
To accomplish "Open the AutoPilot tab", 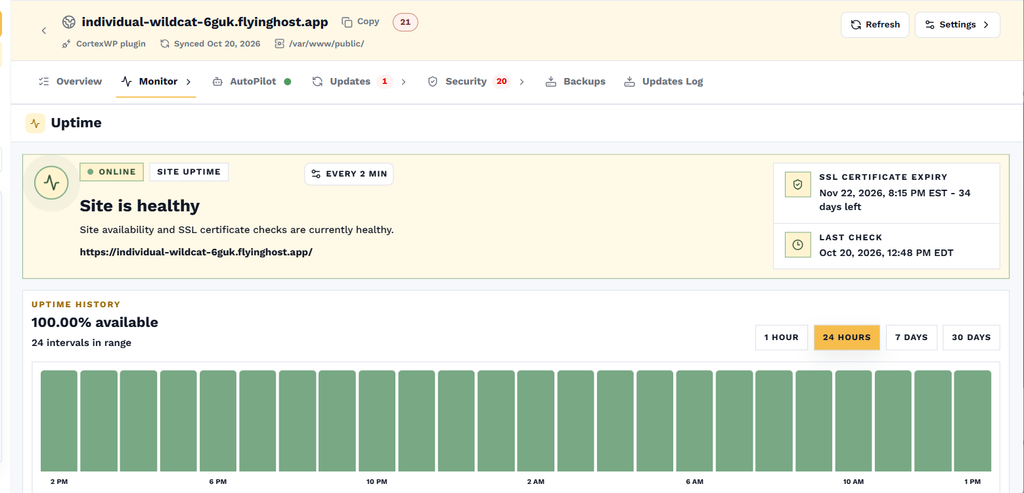I will click(x=253, y=82).
